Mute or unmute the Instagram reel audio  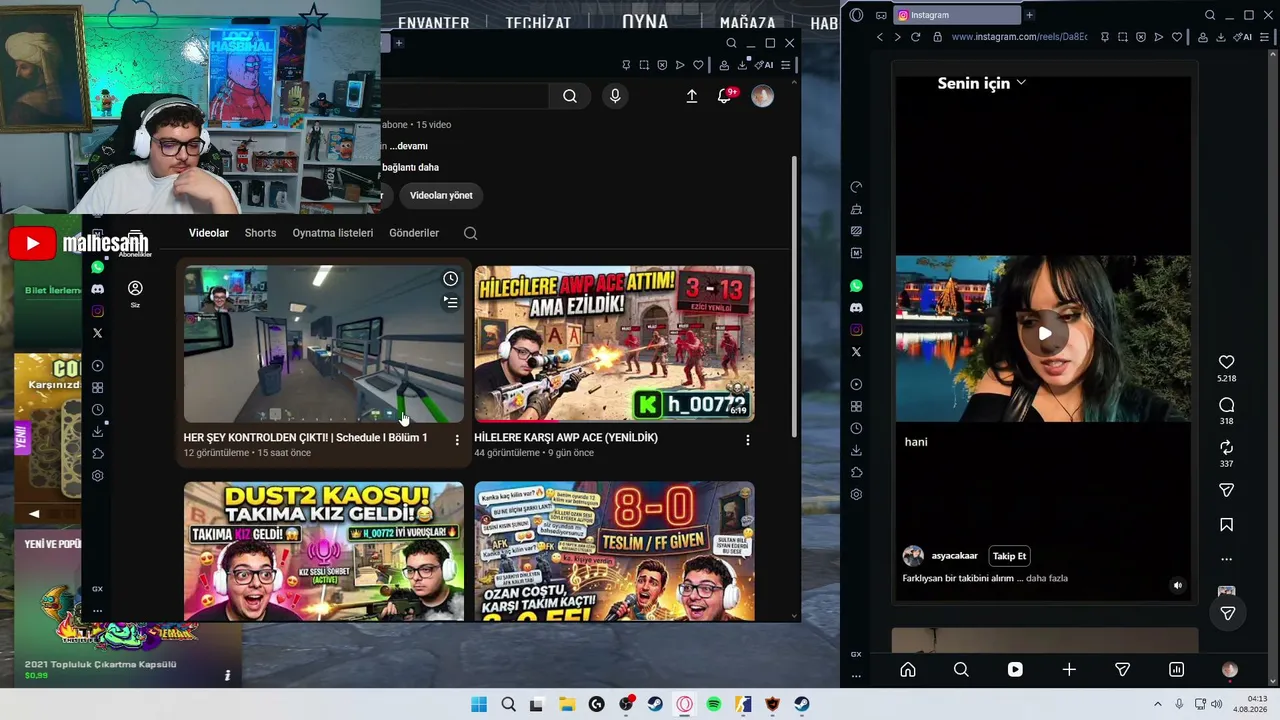[x=1177, y=586]
